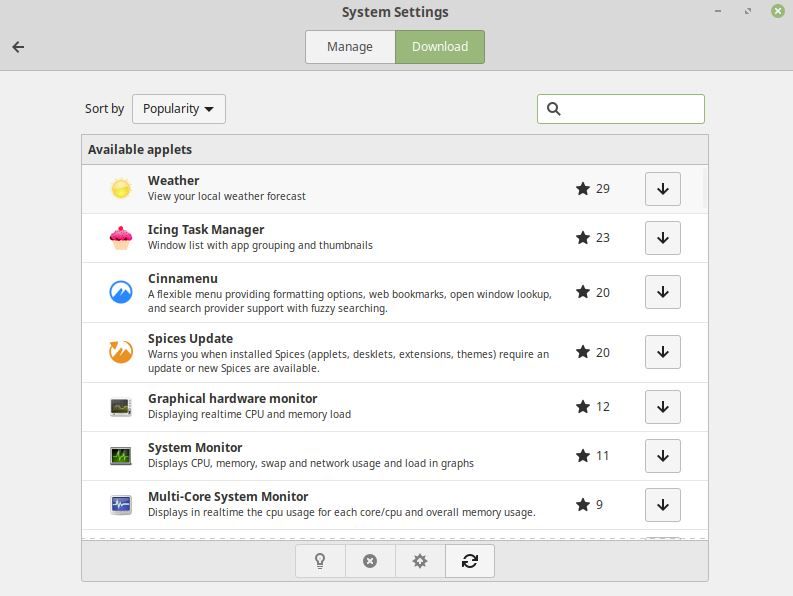Click the Icing Task Manager cupcake icon
Image resolution: width=793 pixels, height=596 pixels.
(121, 238)
